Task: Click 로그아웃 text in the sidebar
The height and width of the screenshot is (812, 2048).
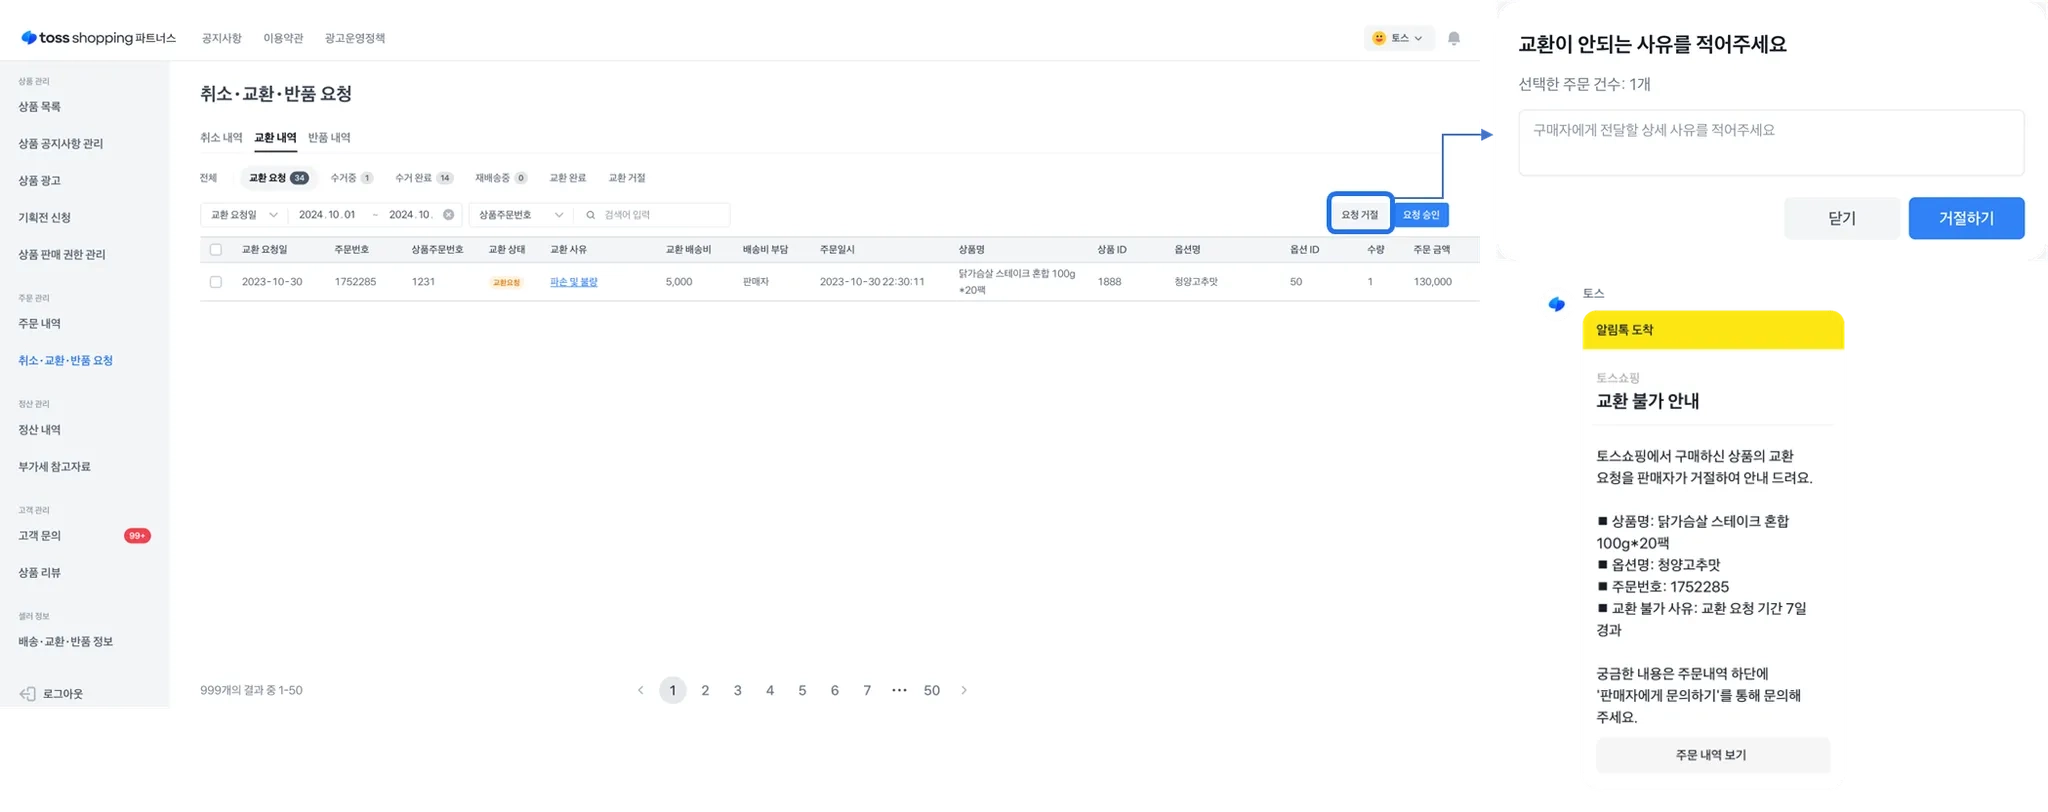Action: pos(63,694)
